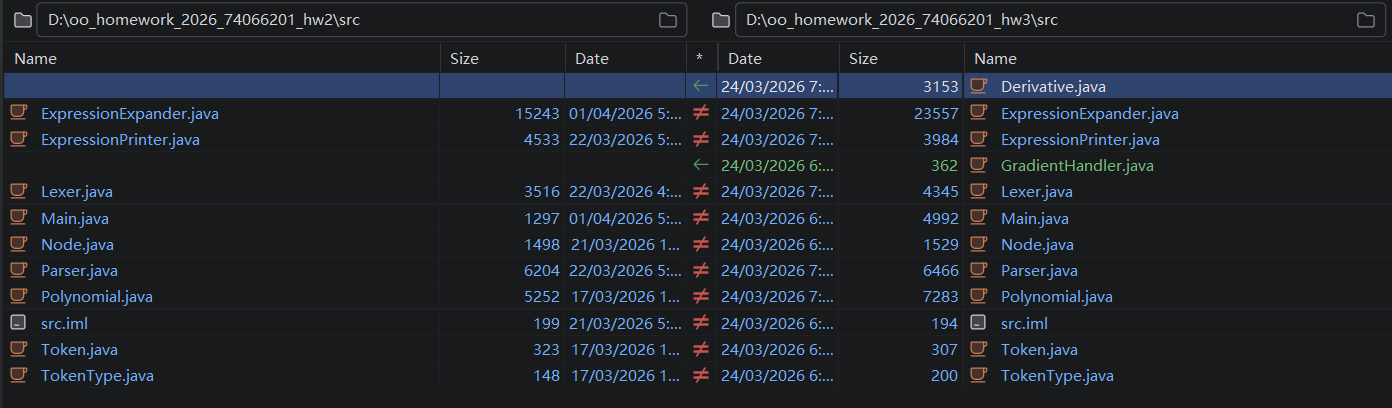
Task: Click not-equal icon on Lexer.java row
Action: [x=701, y=191]
